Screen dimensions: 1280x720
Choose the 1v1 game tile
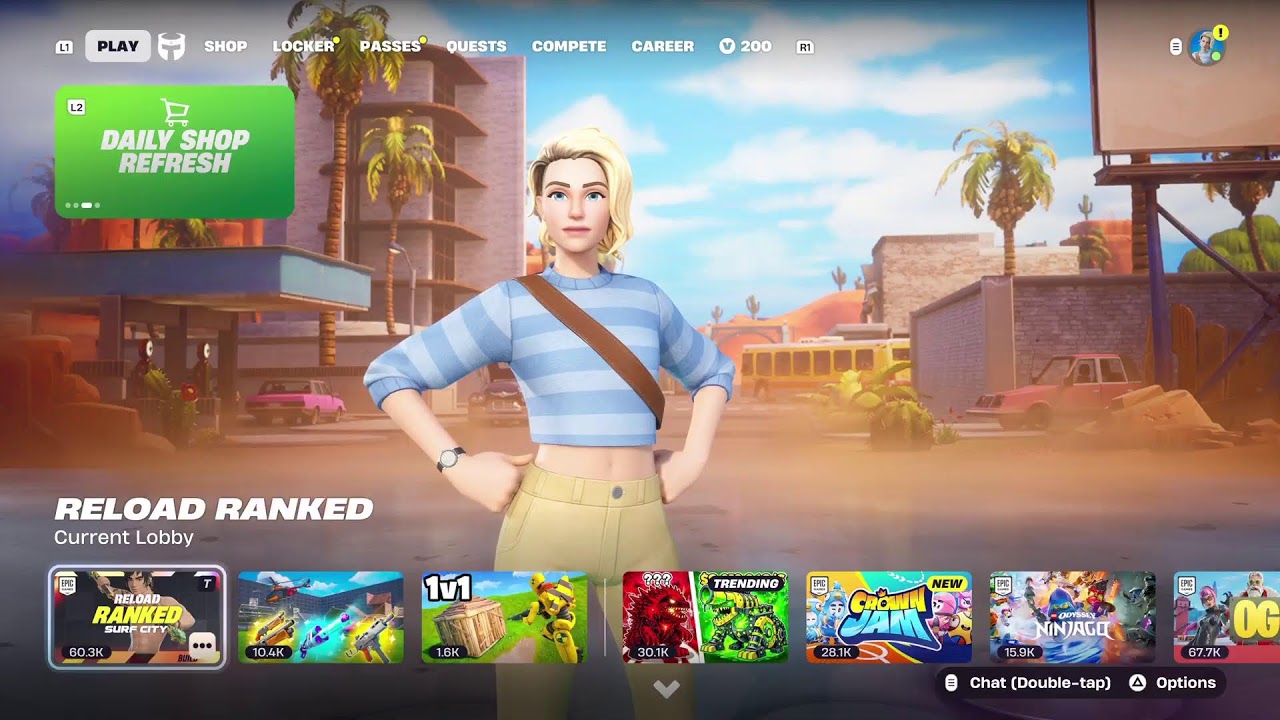(504, 618)
